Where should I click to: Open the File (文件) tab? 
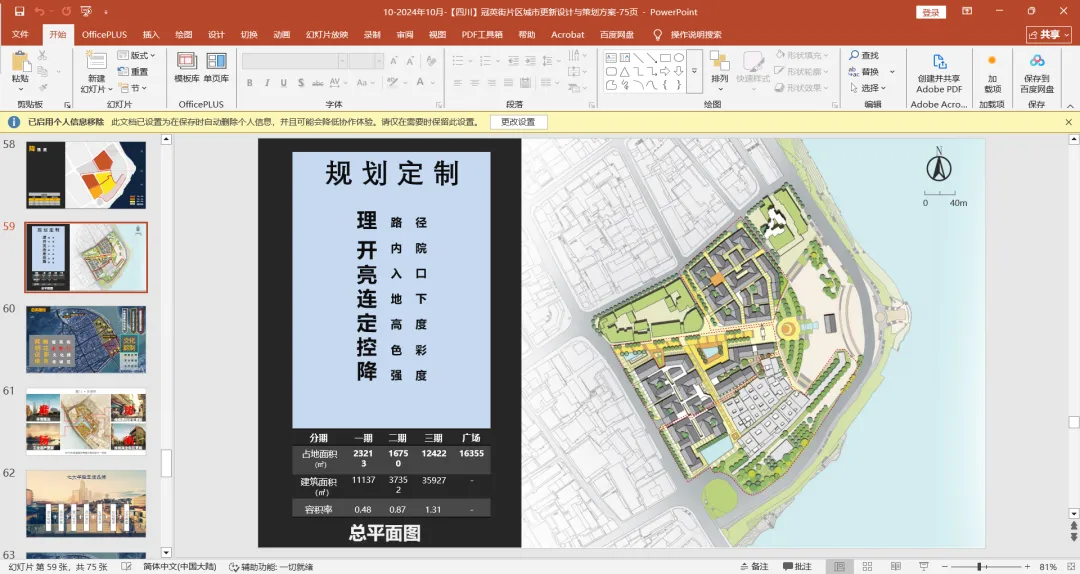coord(21,34)
